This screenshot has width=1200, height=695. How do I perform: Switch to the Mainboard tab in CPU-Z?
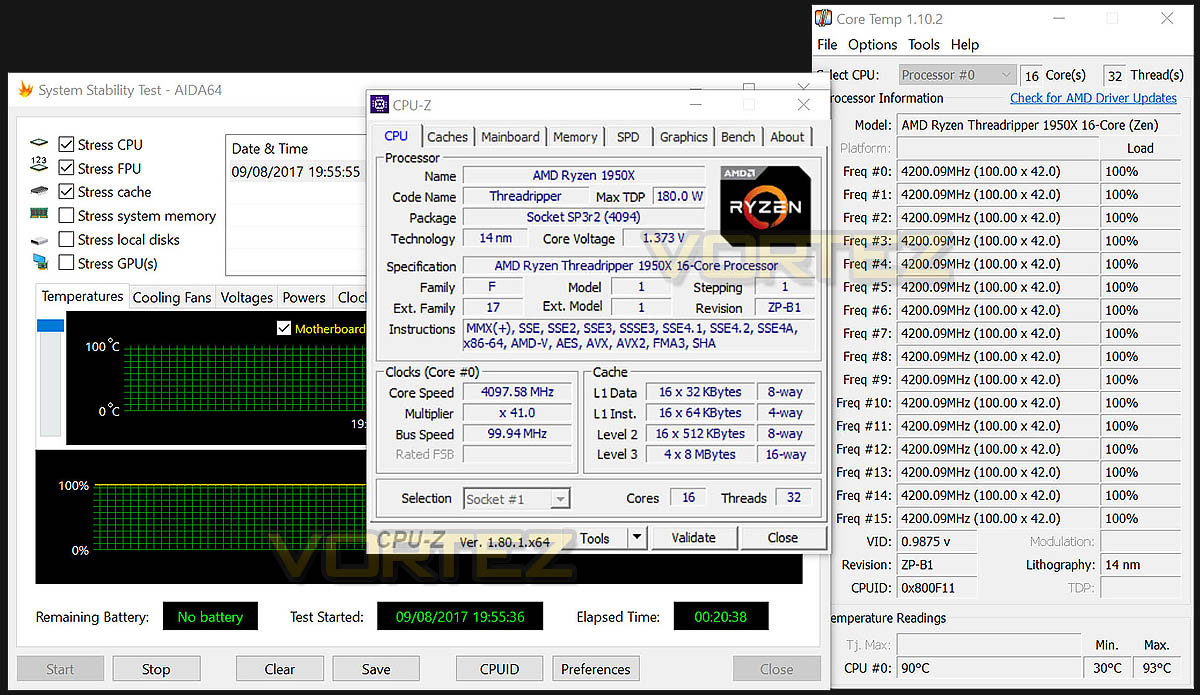click(x=510, y=137)
